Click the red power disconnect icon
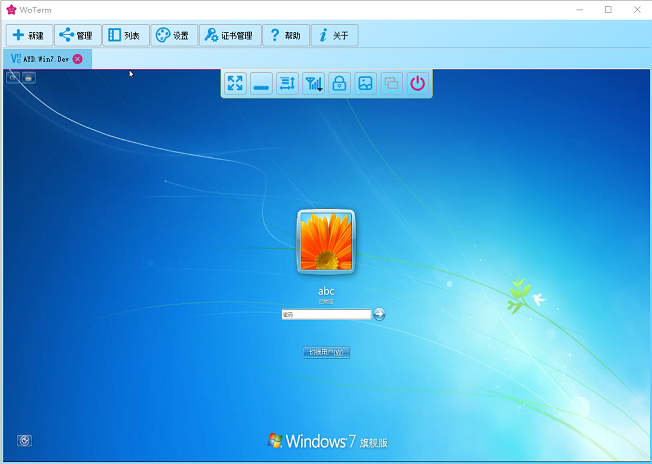Screen dimensions: 652x464 tap(417, 83)
